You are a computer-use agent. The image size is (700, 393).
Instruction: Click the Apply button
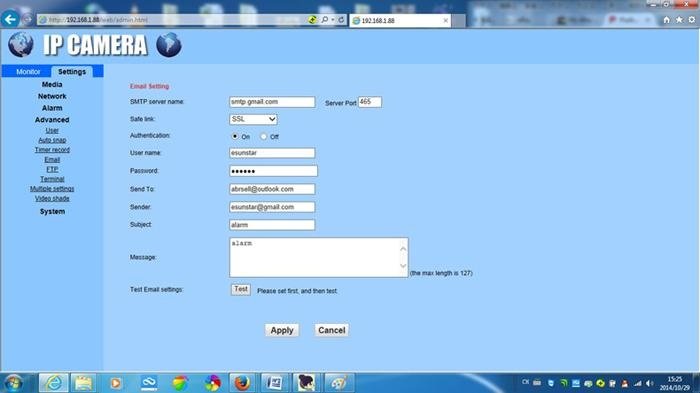(x=282, y=330)
